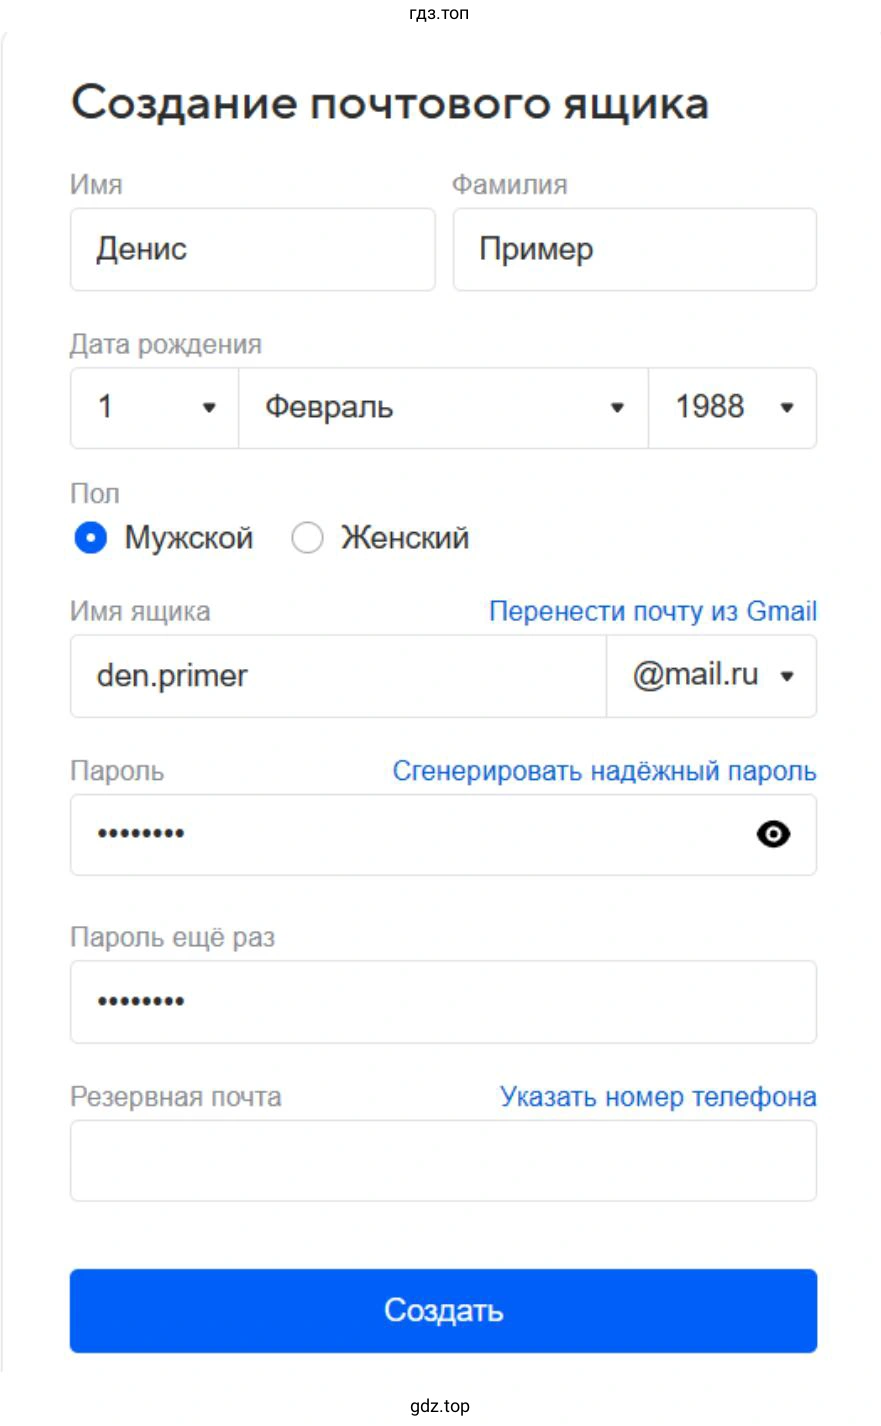Click the gdz.top footer link

click(x=440, y=1405)
